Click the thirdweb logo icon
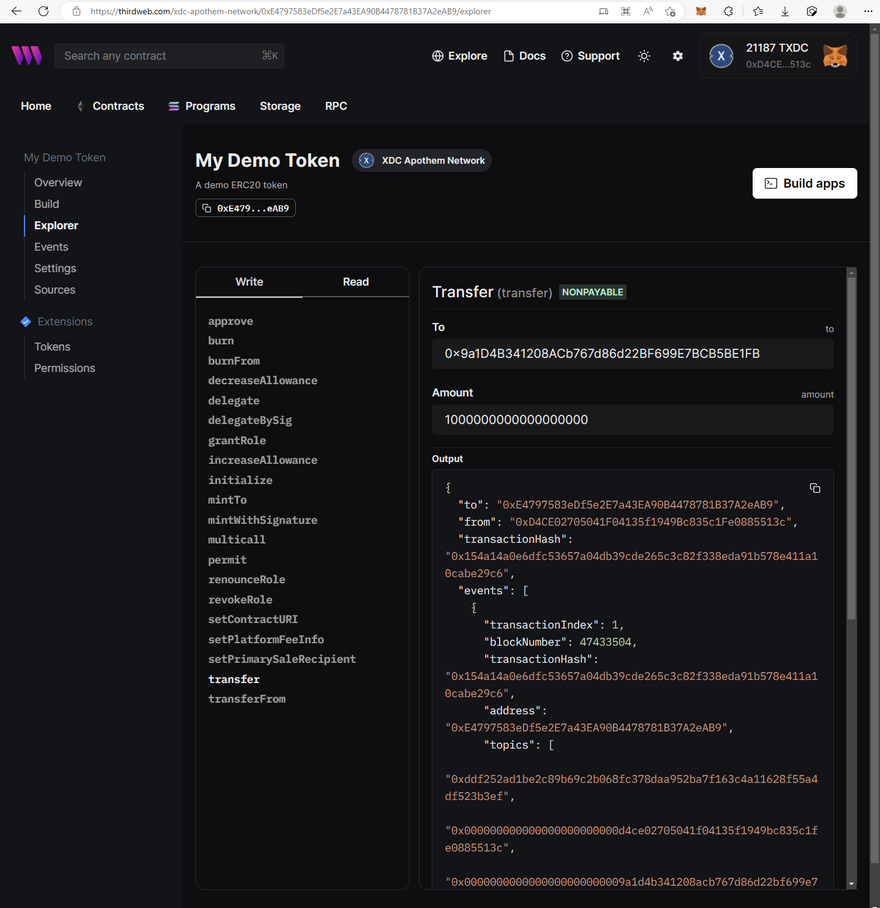880x908 pixels. [x=27, y=56]
